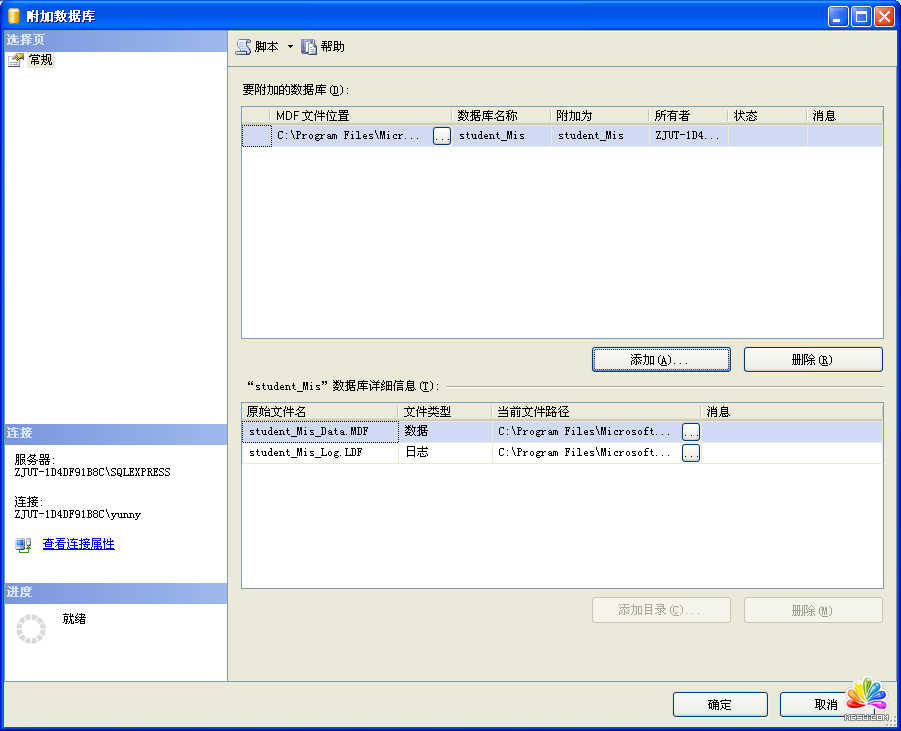The width and height of the screenshot is (901, 731).
Task: Click the upper 删除(R) button
Action: pos(812,360)
